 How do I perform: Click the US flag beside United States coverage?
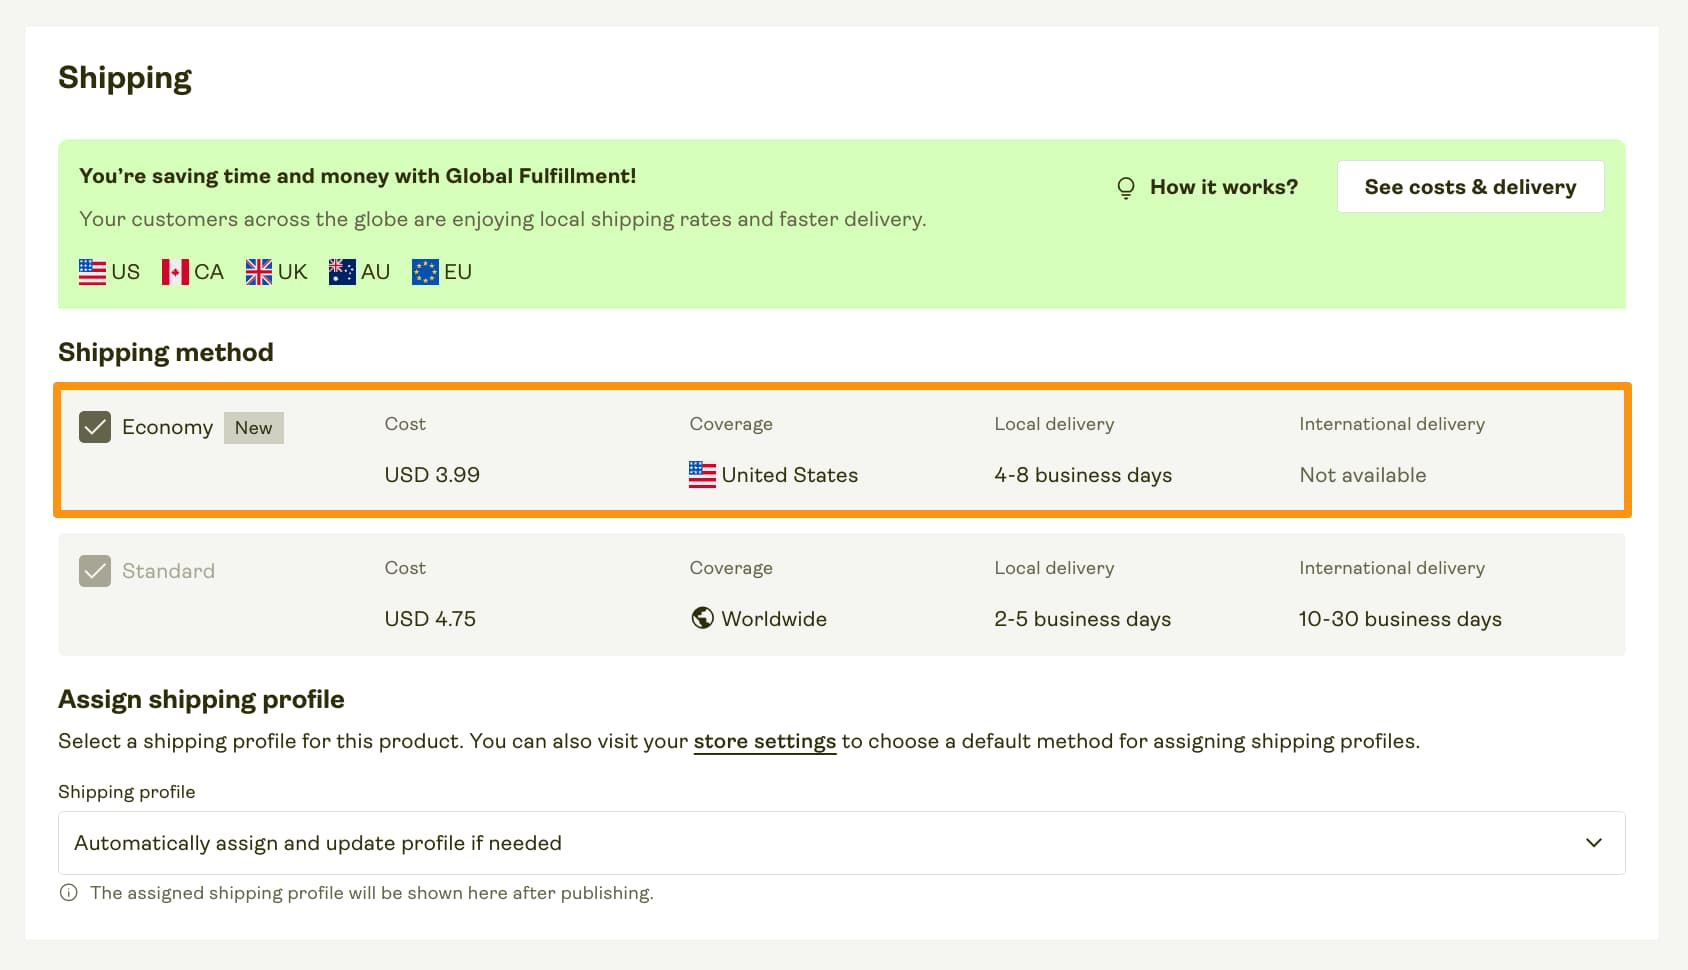(701, 475)
